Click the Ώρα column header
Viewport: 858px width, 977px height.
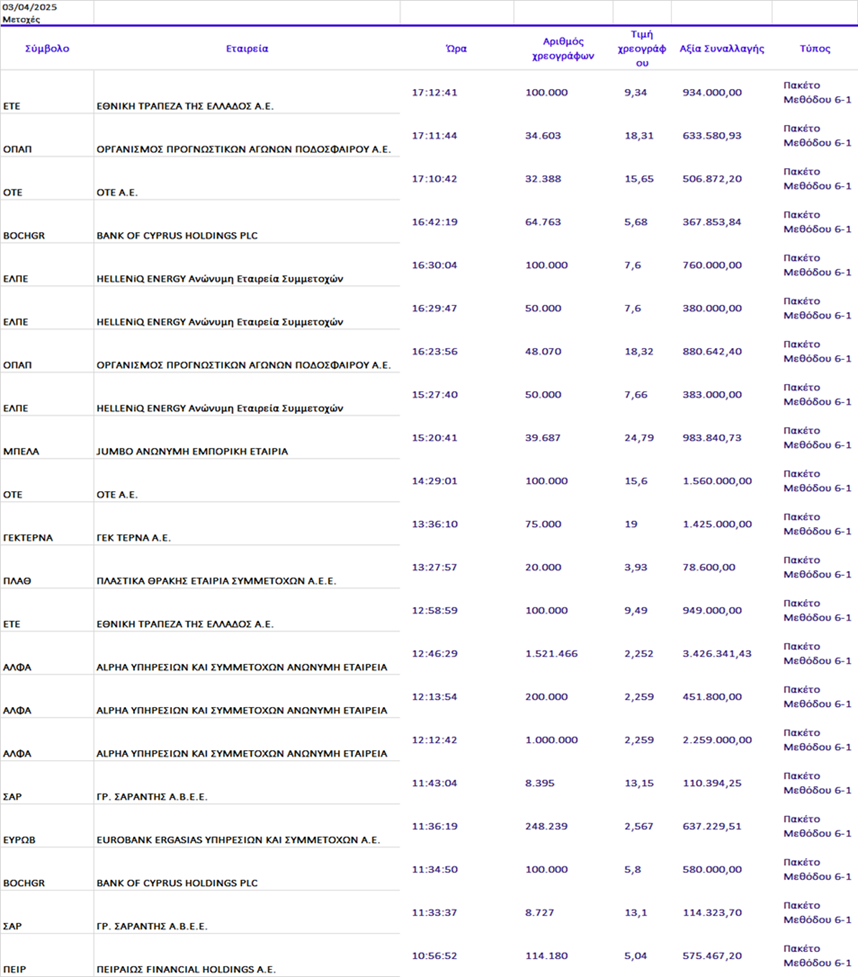456,49
